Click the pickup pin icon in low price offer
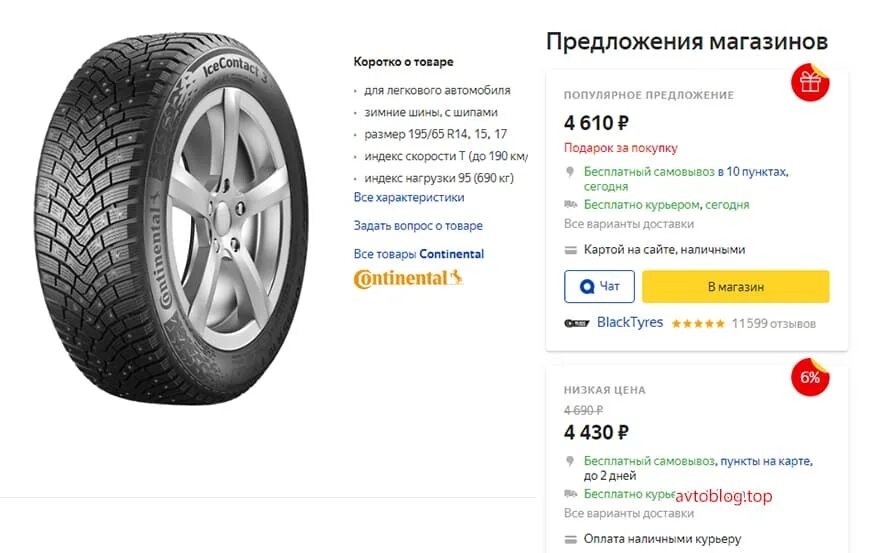 [x=570, y=461]
